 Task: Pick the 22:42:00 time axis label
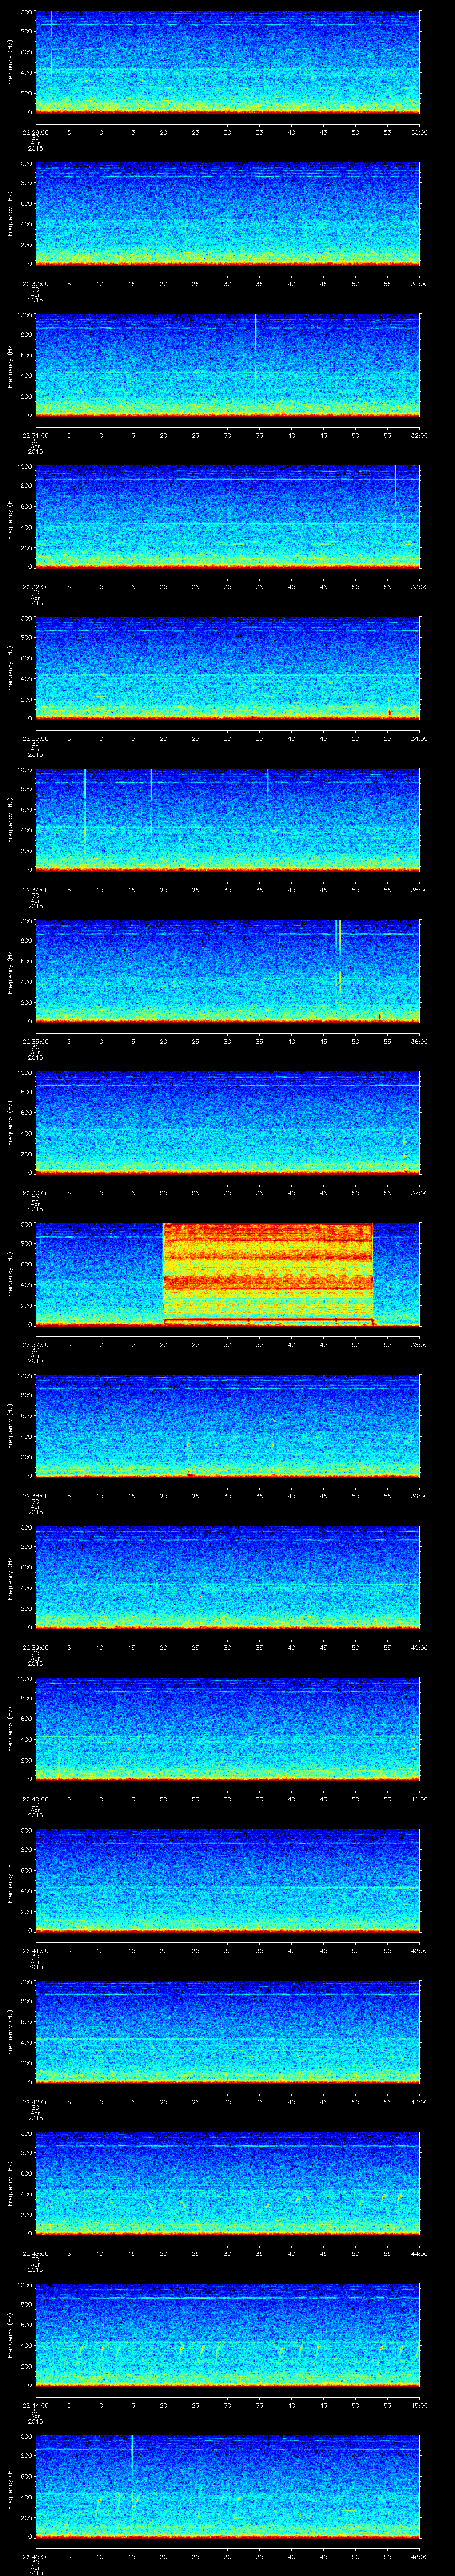point(35,2102)
